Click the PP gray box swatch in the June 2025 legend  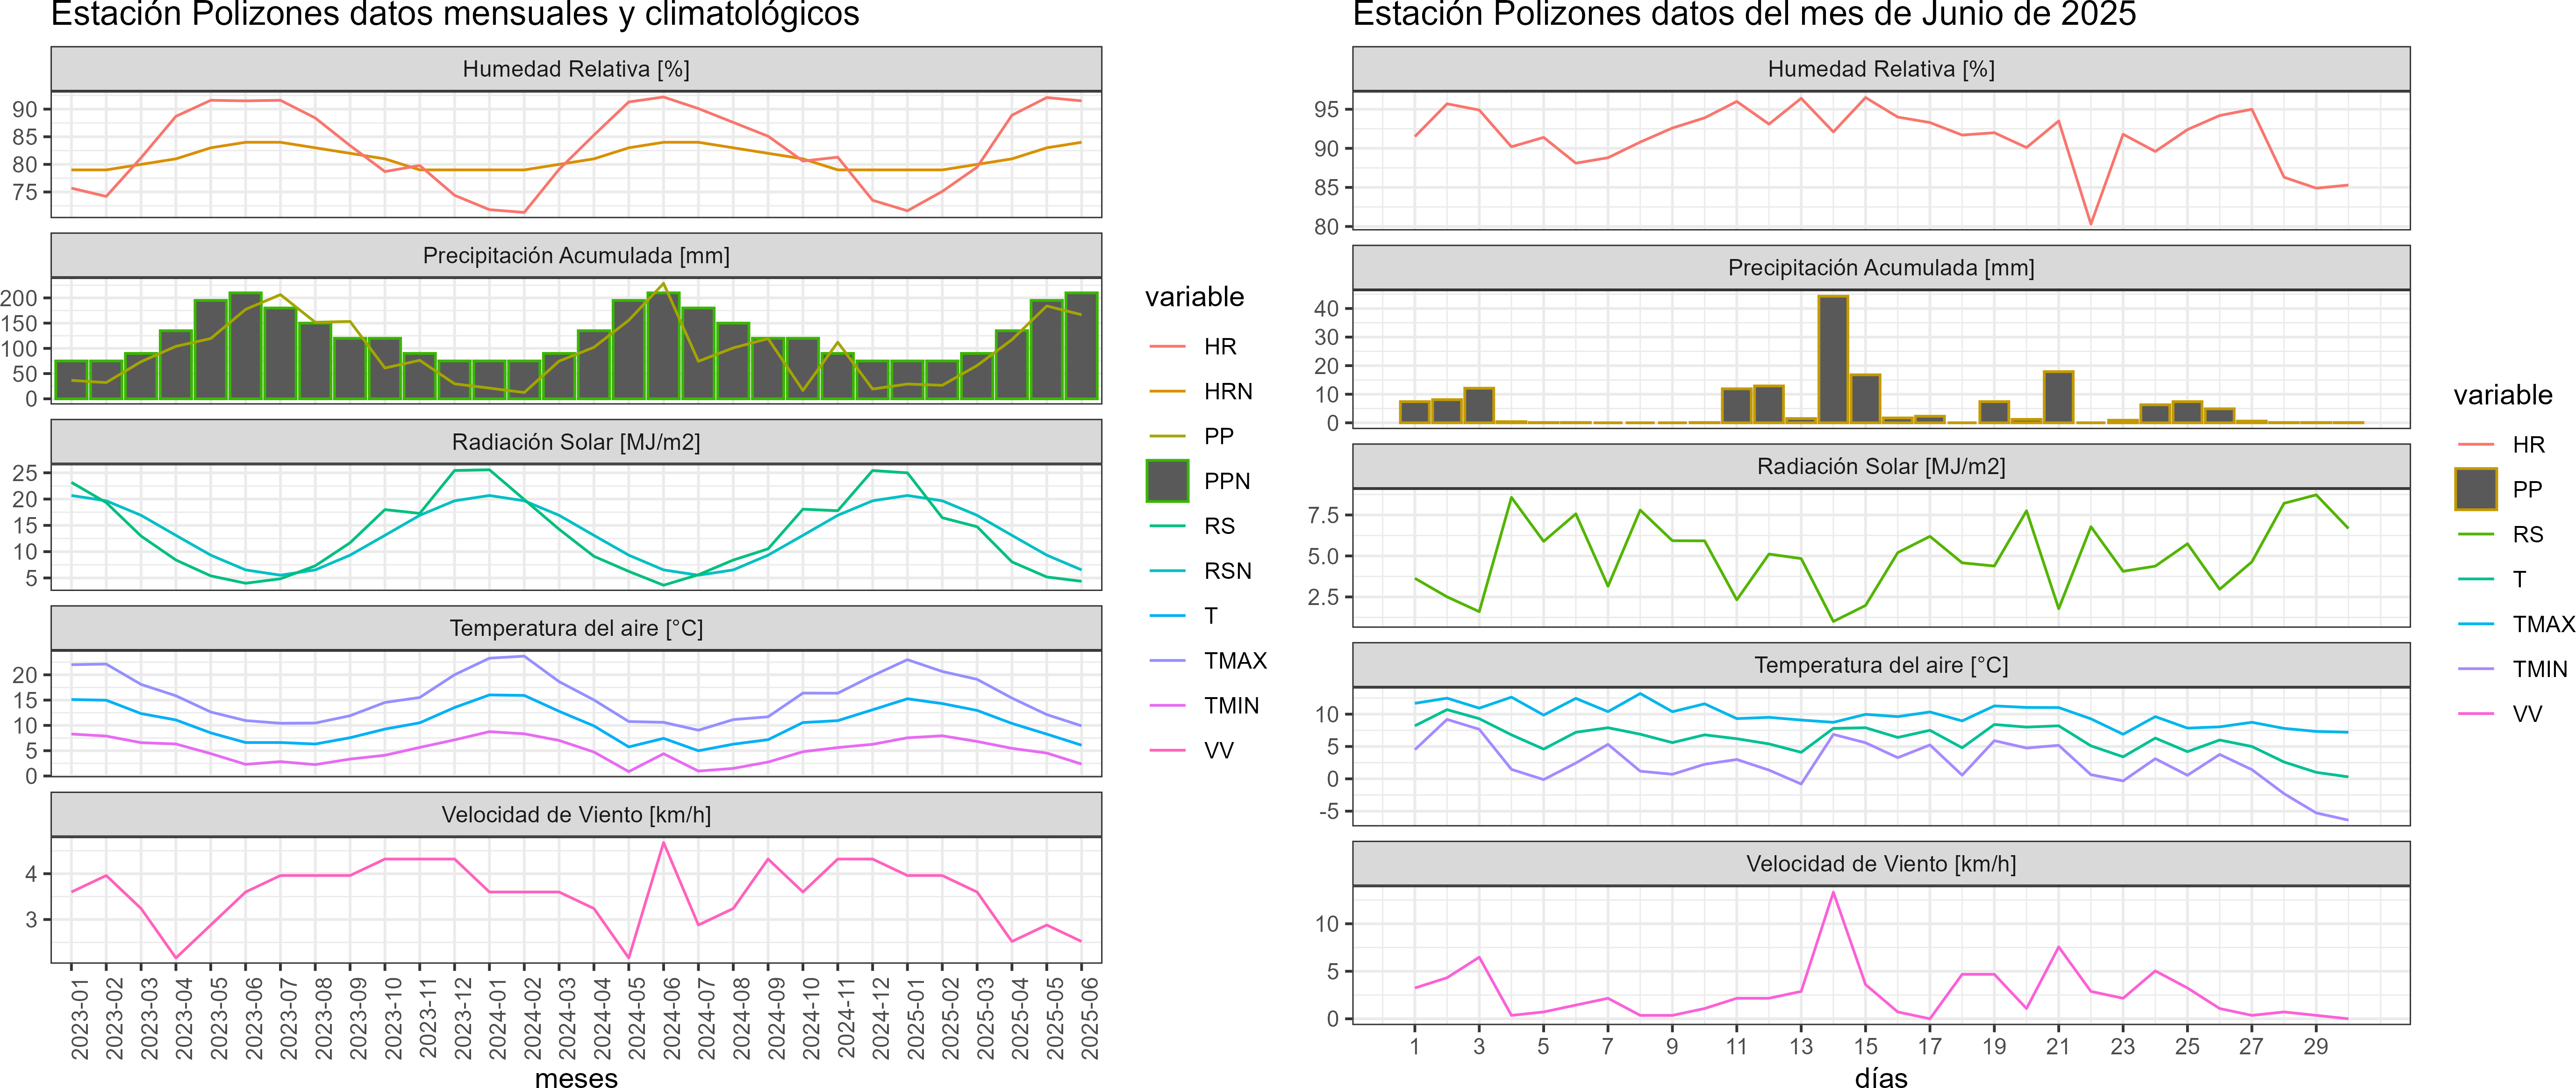click(2476, 489)
